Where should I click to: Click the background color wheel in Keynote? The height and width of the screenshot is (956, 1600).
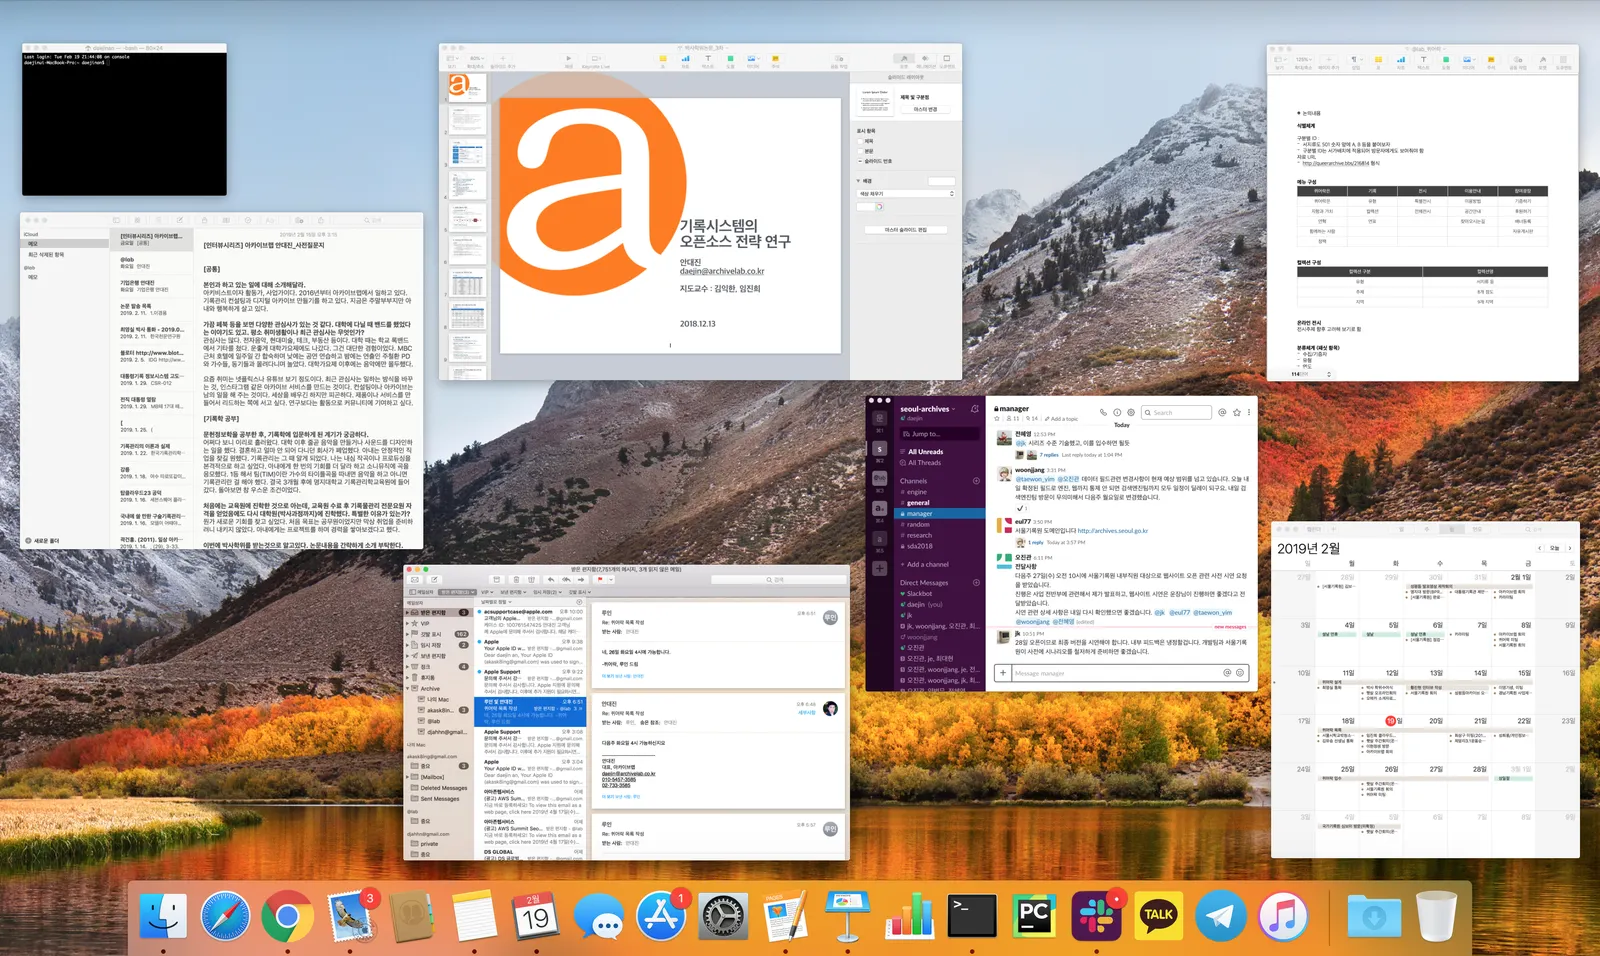(x=879, y=207)
